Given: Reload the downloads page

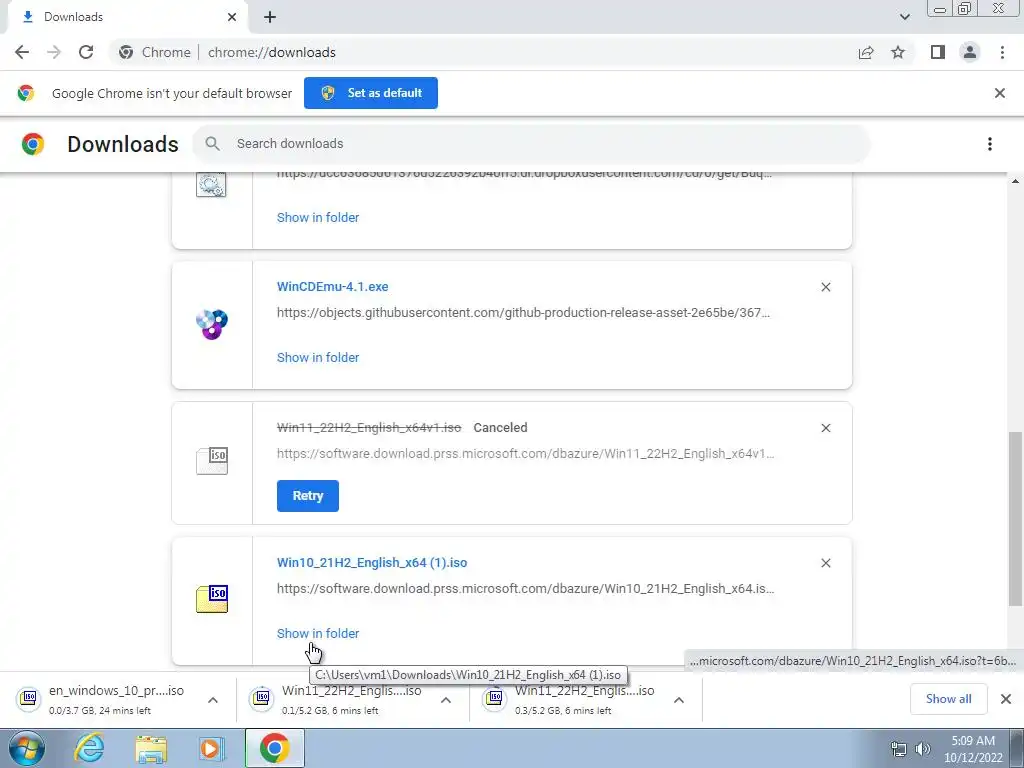Looking at the screenshot, I should (x=86, y=52).
